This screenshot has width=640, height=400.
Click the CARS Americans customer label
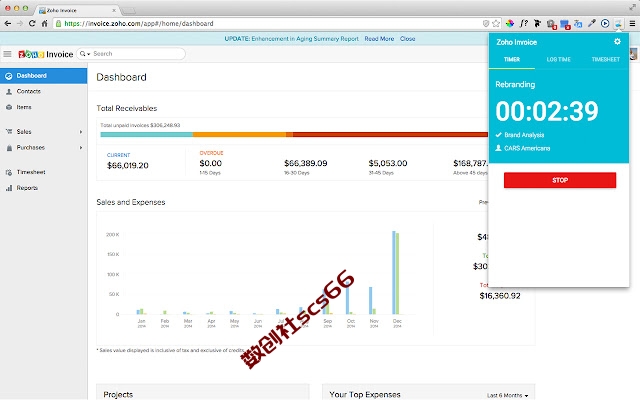[527, 148]
